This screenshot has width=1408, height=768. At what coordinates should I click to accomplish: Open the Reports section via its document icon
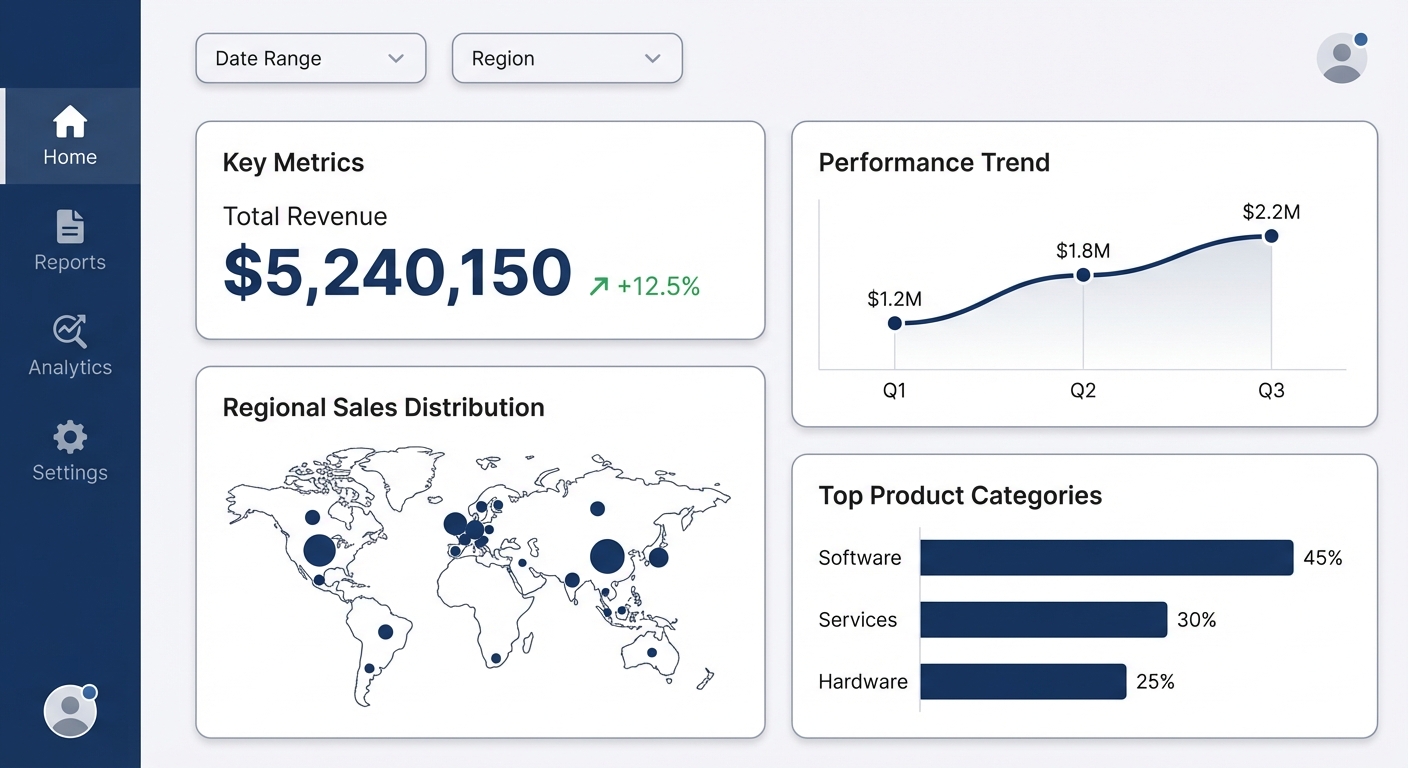pos(70,226)
